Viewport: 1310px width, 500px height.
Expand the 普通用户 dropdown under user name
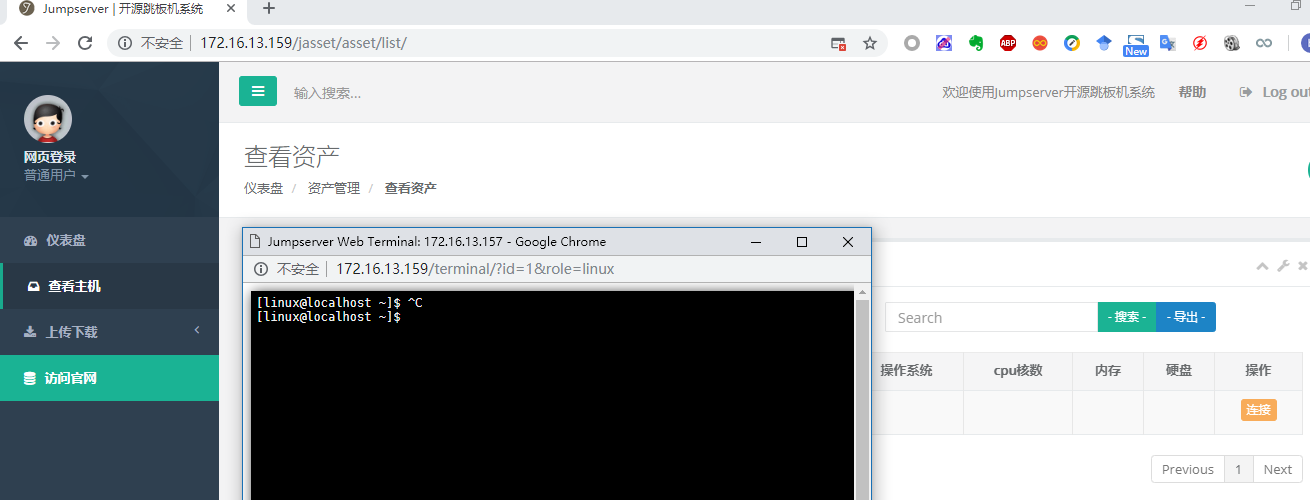point(57,175)
